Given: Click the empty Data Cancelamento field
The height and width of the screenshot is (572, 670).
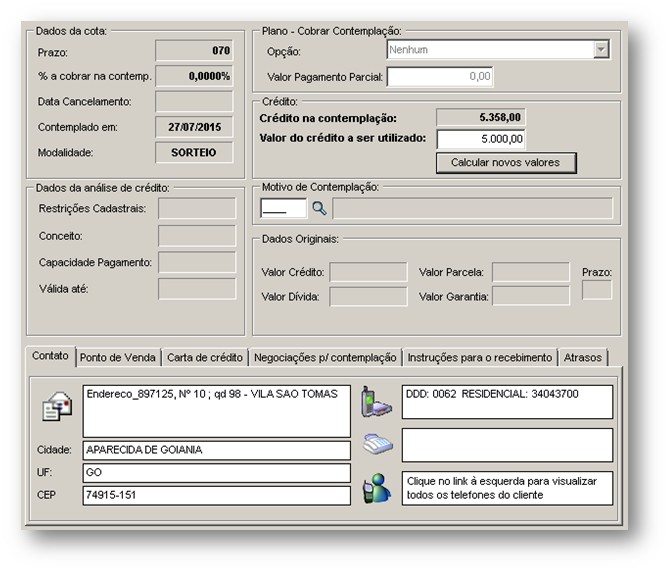Looking at the screenshot, I should click(x=194, y=102).
